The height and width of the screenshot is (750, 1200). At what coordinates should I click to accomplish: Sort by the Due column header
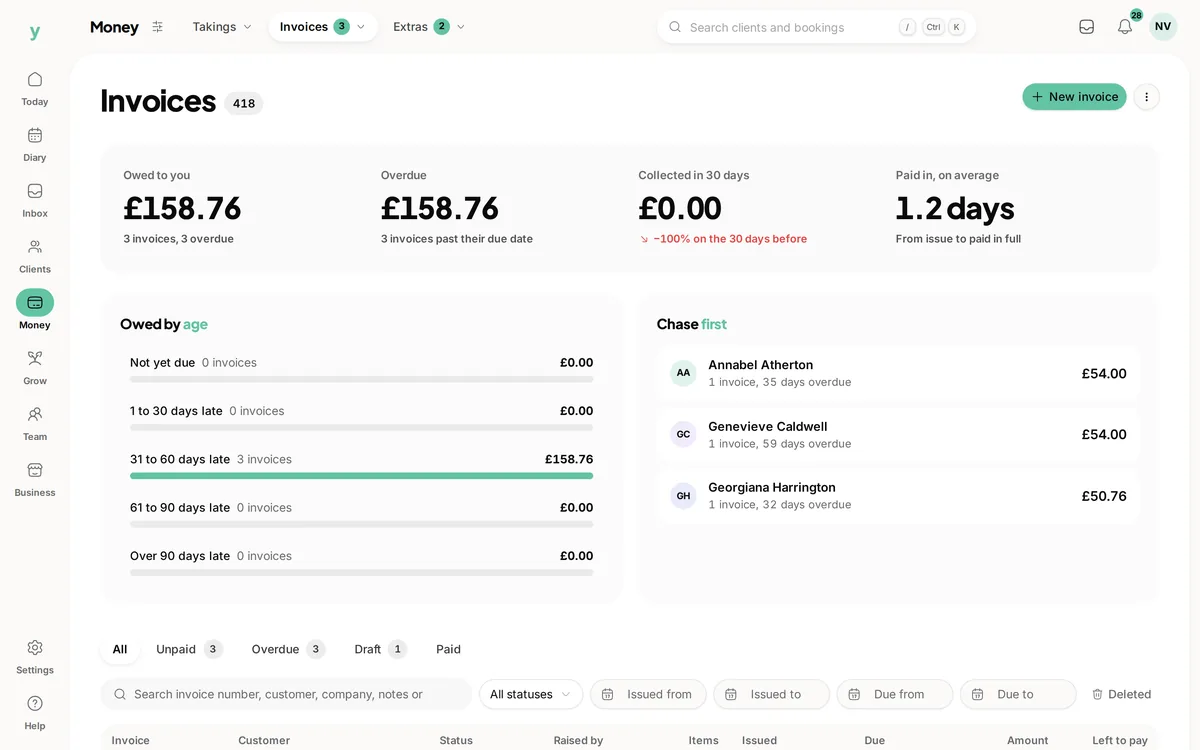875,740
